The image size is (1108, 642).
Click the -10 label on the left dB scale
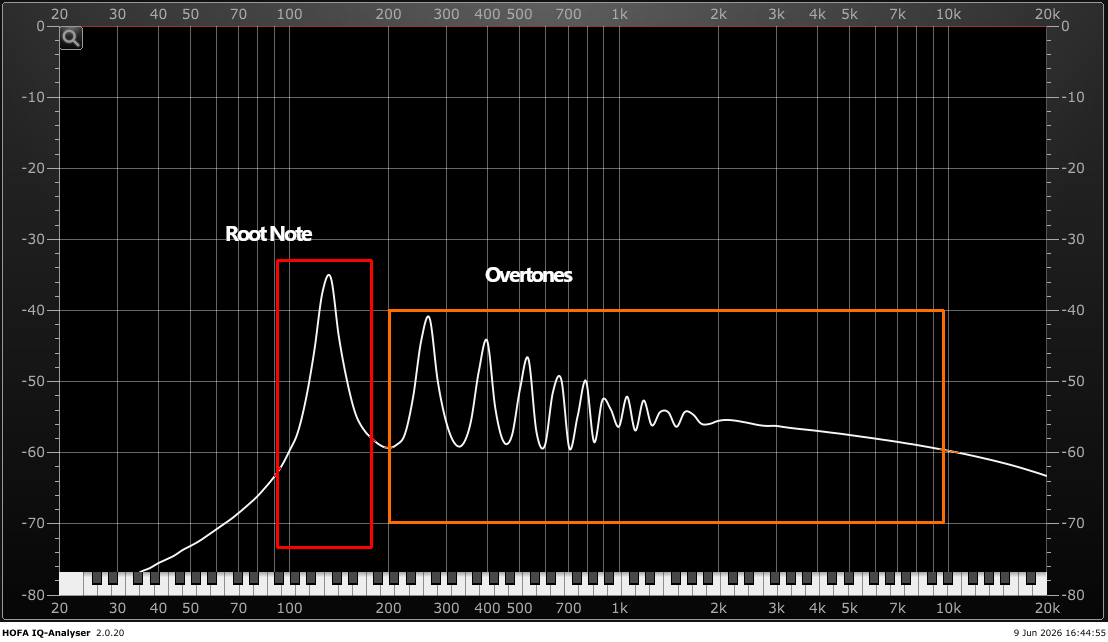pyautogui.click(x=33, y=97)
